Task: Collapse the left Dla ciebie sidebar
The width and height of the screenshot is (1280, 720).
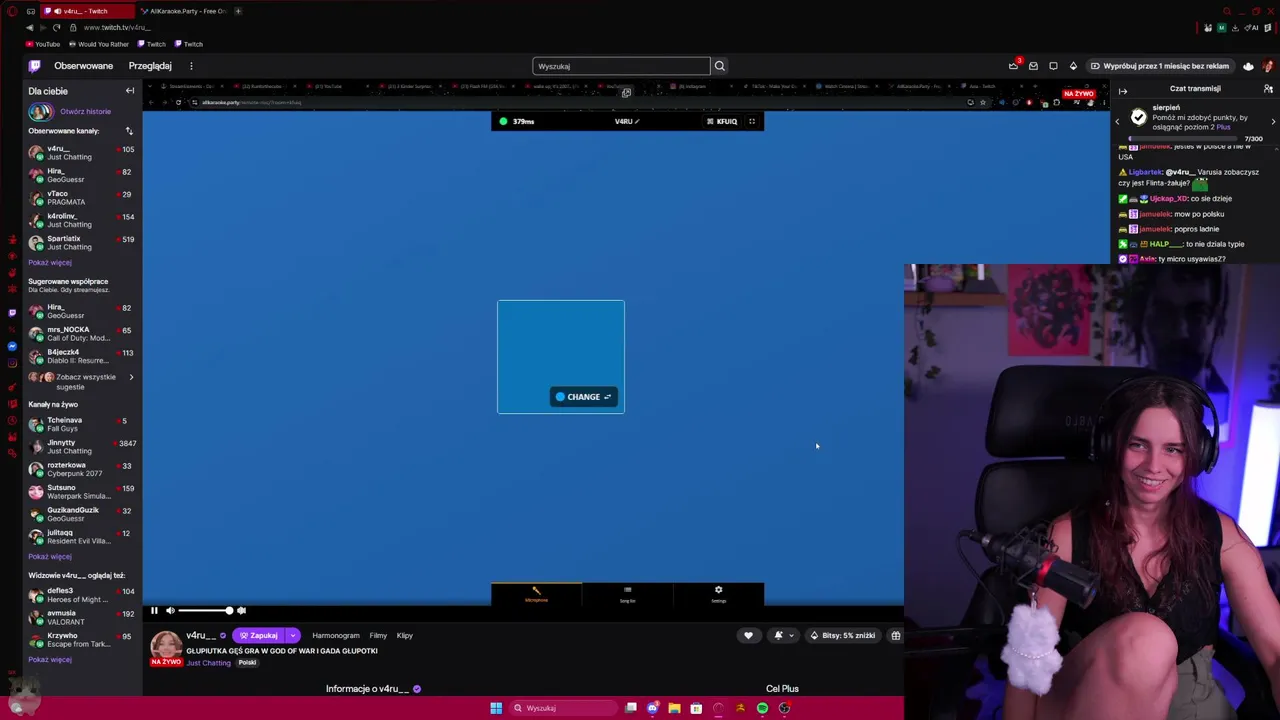Action: pos(129,91)
